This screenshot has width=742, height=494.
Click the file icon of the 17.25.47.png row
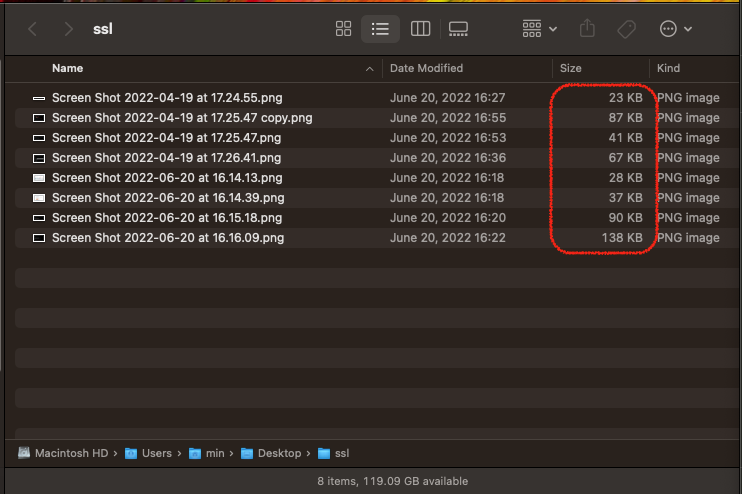[39, 138]
